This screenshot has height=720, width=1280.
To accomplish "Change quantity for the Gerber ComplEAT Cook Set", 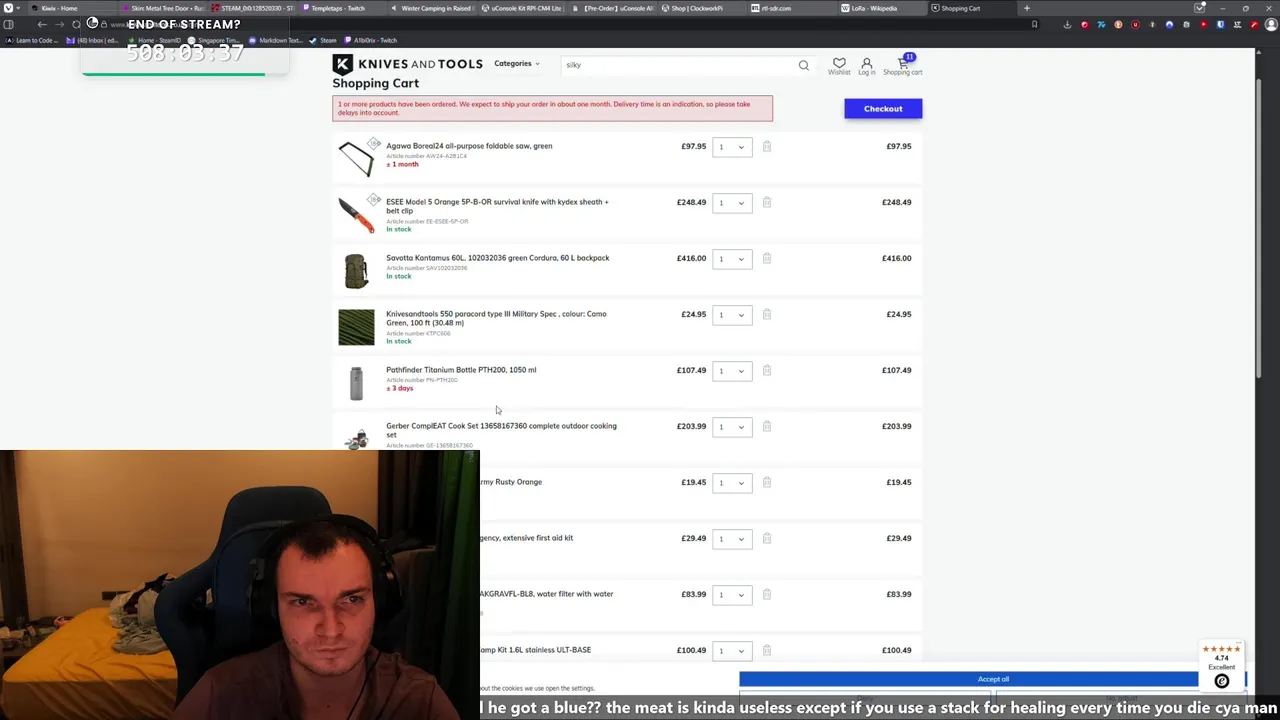I will (x=732, y=427).
